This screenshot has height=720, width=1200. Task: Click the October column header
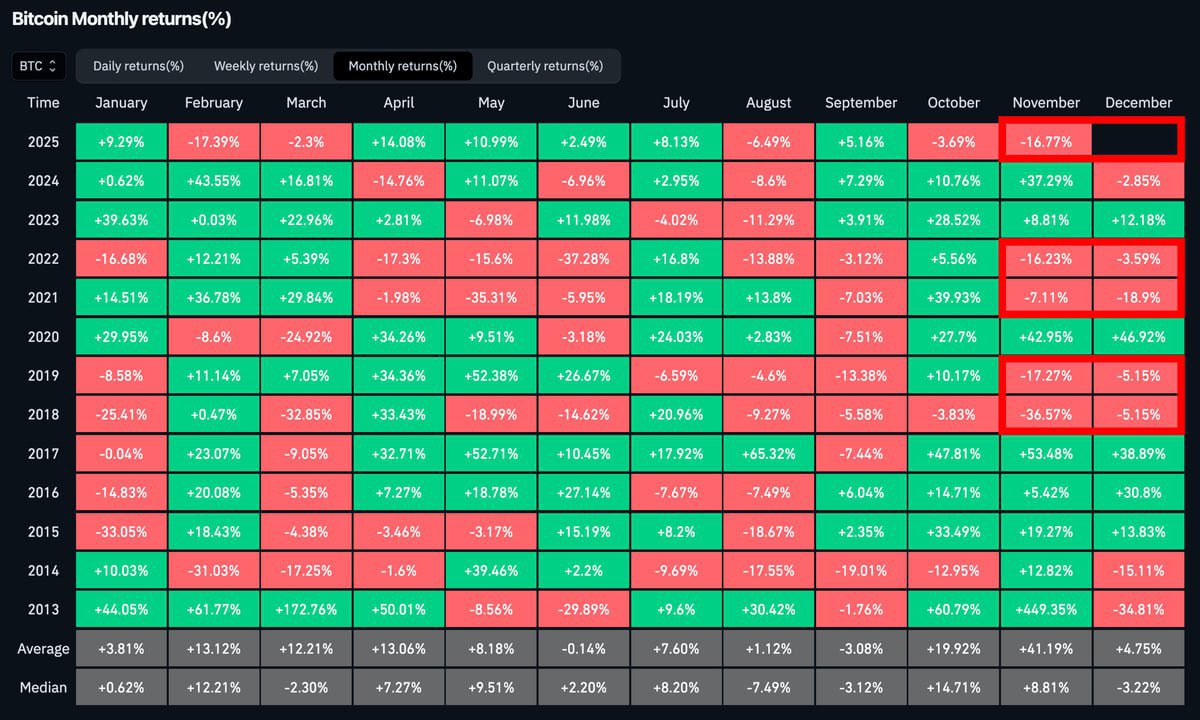pyautogui.click(x=954, y=102)
